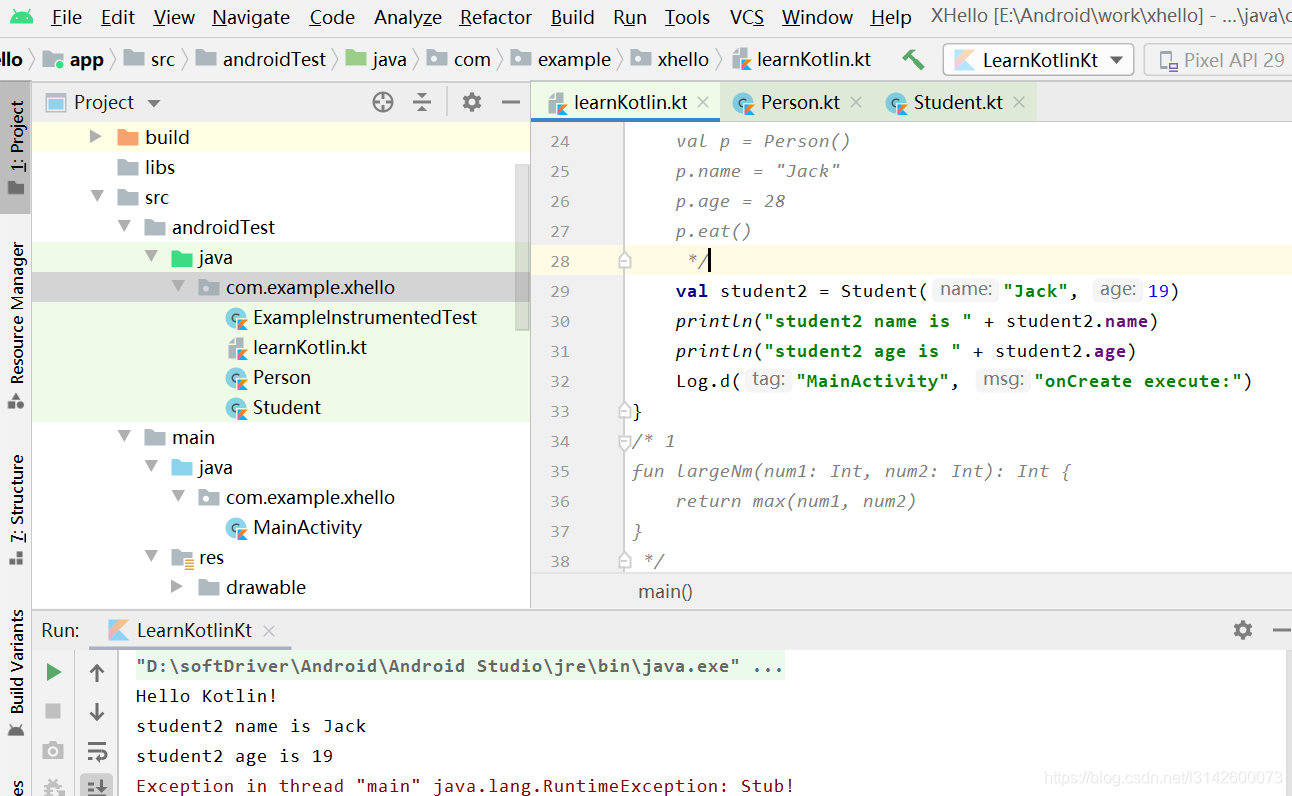
Task: Expand the drawable folder arrow
Action: click(177, 587)
